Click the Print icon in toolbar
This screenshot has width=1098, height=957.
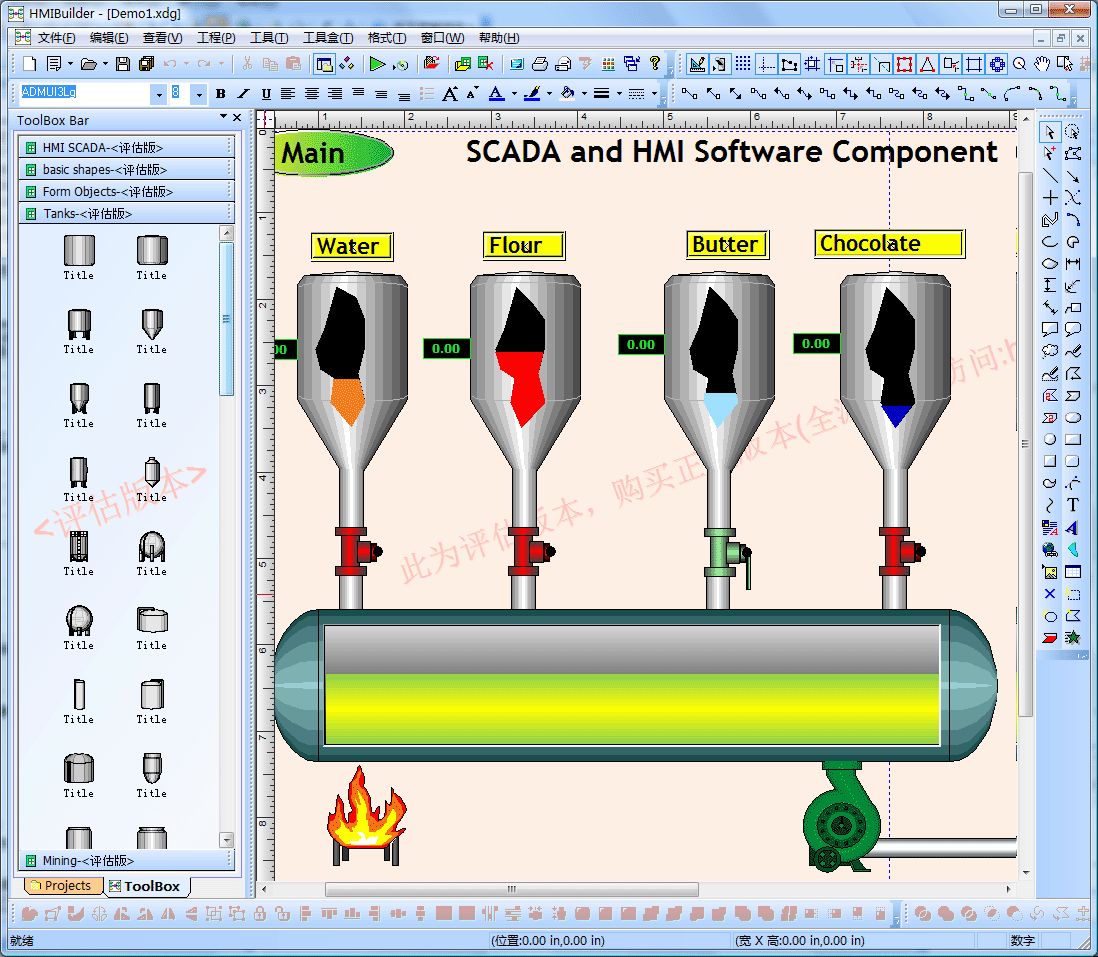click(540, 64)
